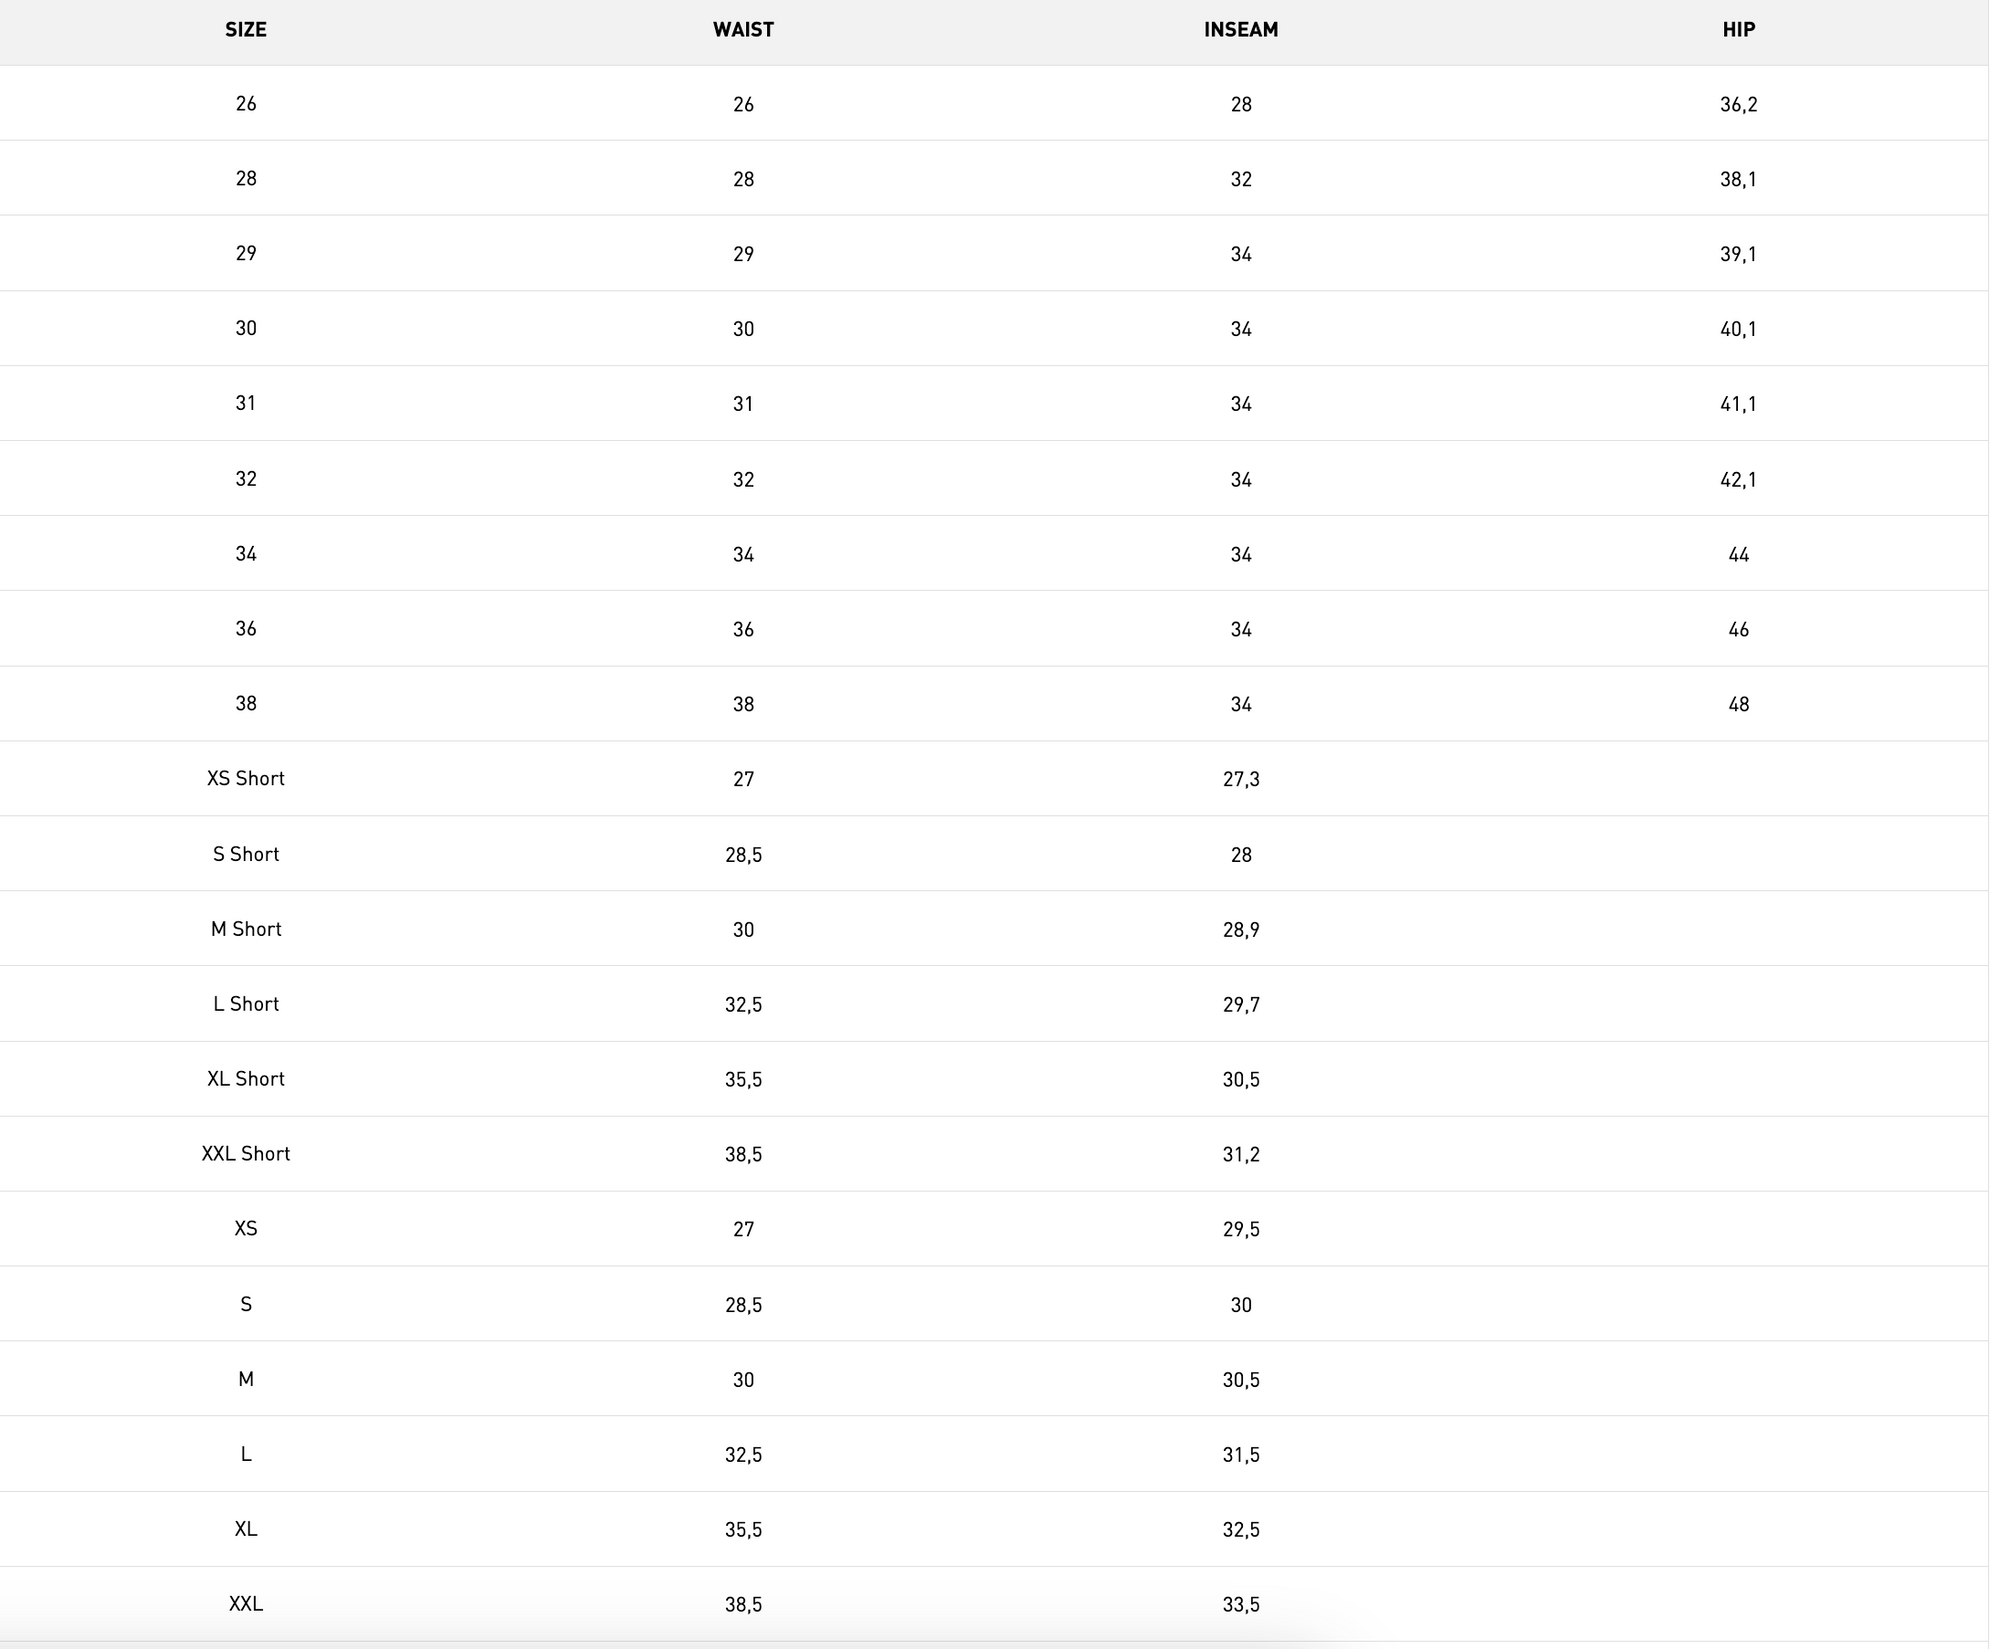Click the inseam value 29,7

tap(1240, 1005)
